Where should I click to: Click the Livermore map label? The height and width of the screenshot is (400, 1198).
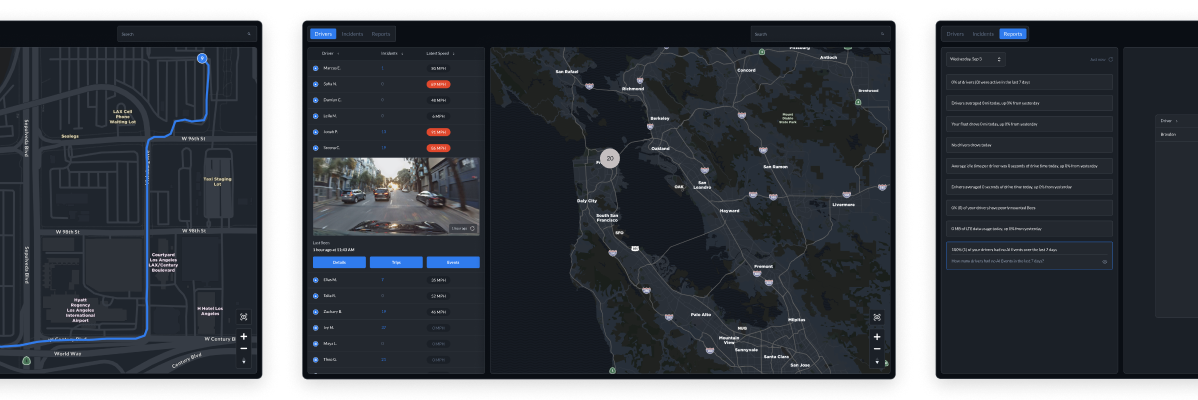843,205
